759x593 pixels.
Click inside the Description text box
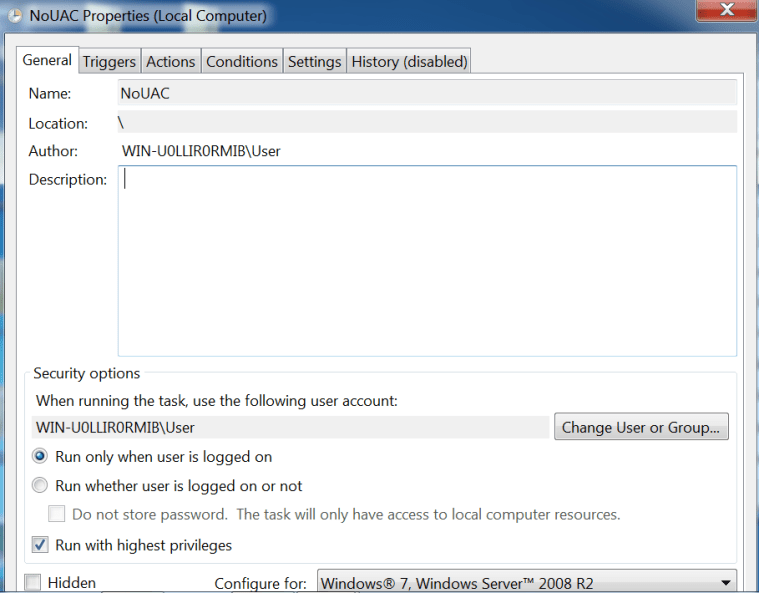pyautogui.click(x=427, y=261)
